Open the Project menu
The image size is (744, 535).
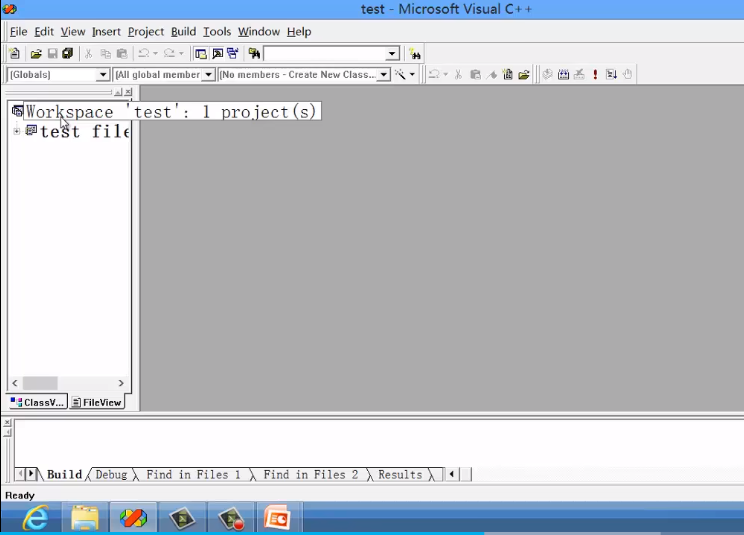point(146,32)
